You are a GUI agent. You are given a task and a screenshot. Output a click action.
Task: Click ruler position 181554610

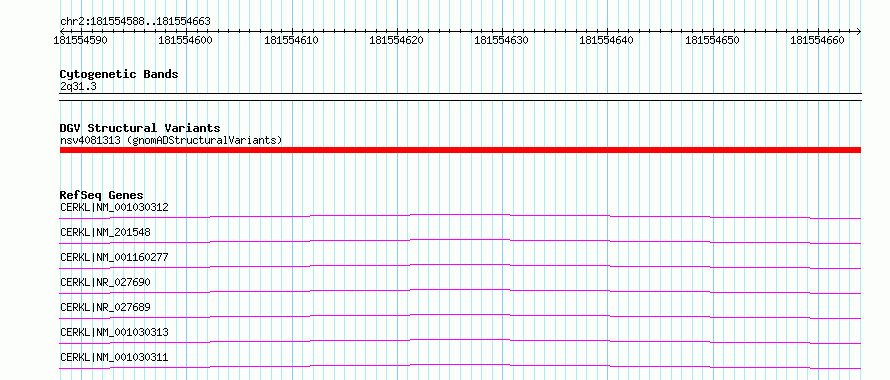291,40
